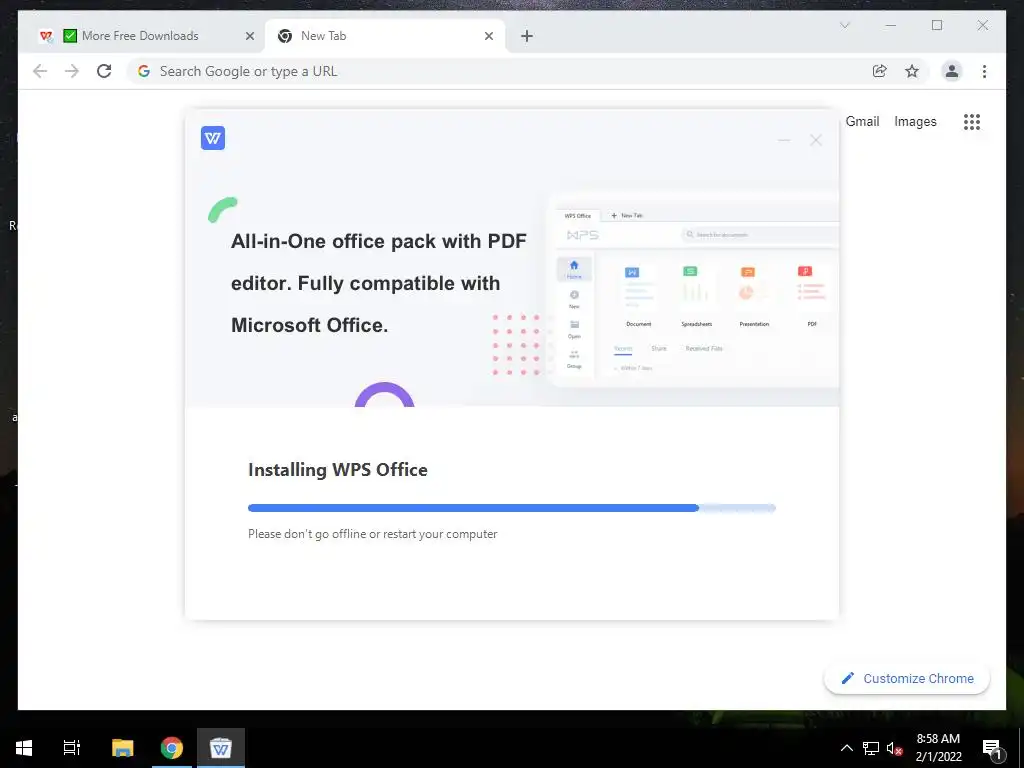Open Google apps grid
Viewport: 1024px width, 768px height.
(x=972, y=121)
